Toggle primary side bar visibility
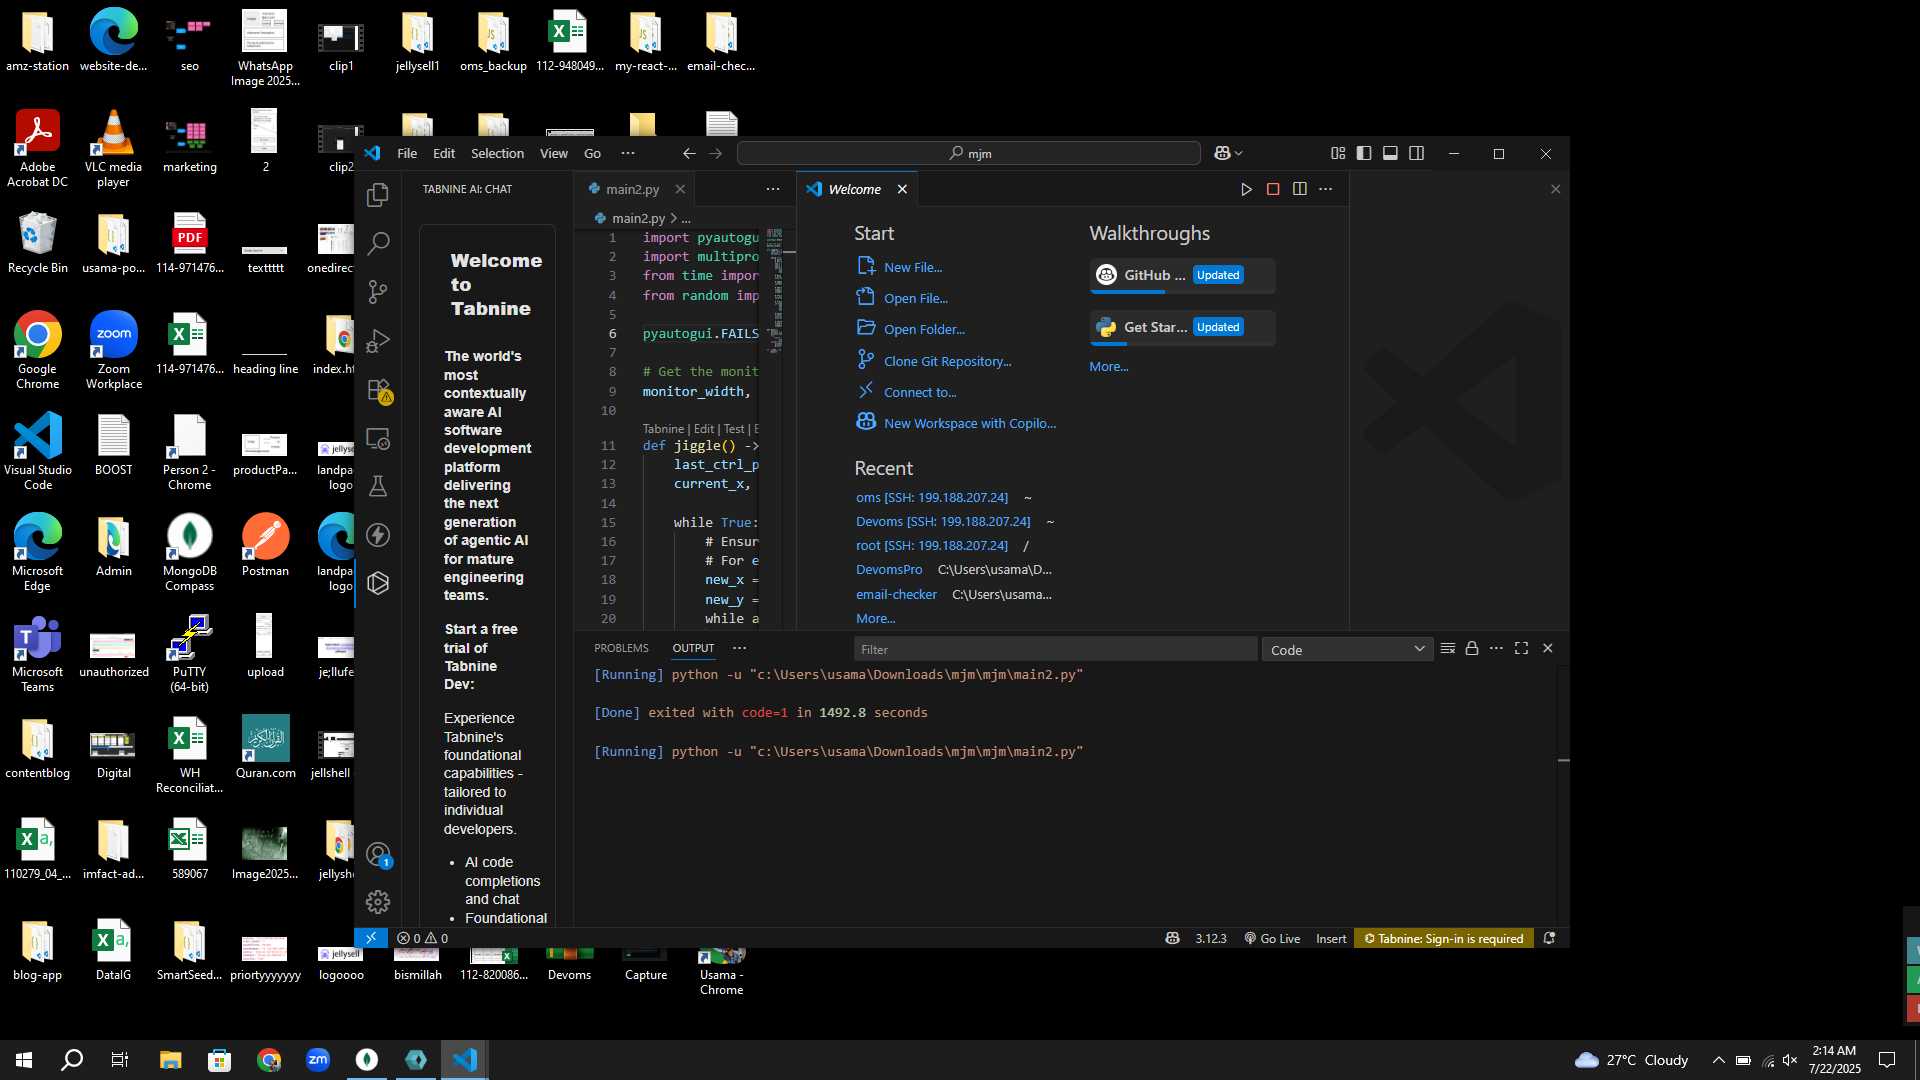Screen dimensions: 1920x1080 click(1364, 153)
